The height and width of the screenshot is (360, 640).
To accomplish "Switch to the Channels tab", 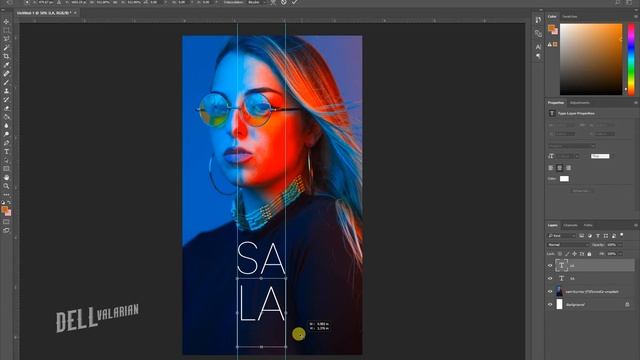I will pos(571,225).
